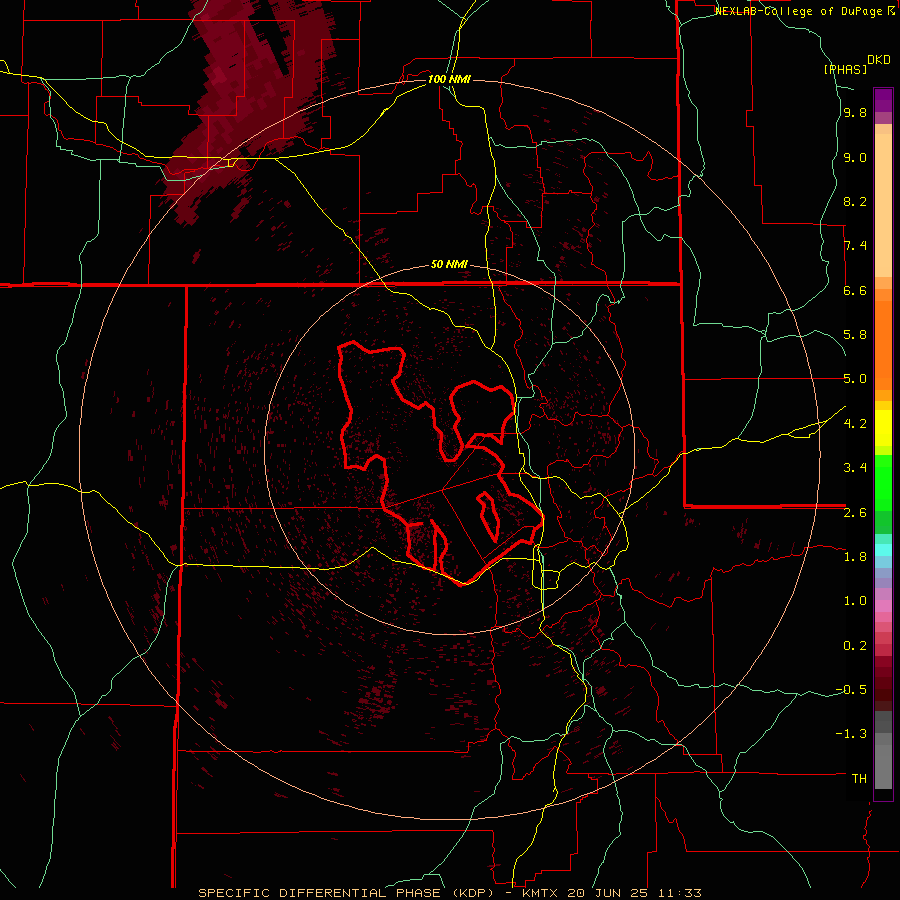This screenshot has width=900, height=900.
Task: Click the "DKD" label above the color scale
Action: coord(879,60)
